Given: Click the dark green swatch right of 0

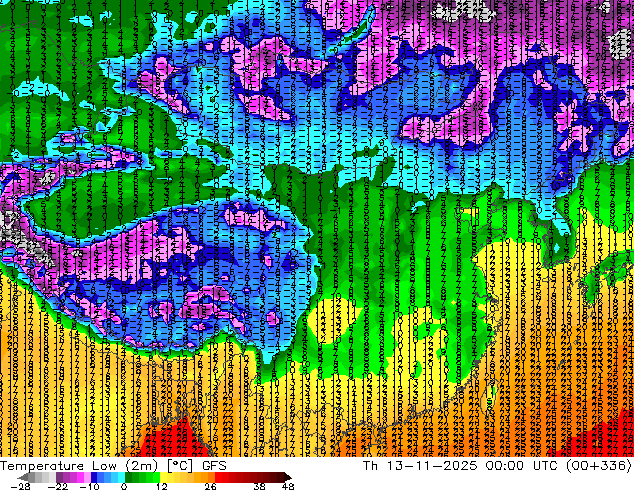Looking at the screenshot, I should [129, 477].
